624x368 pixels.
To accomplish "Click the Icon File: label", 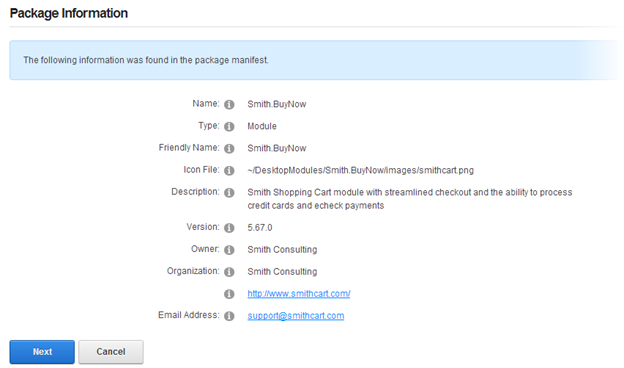I will (201, 169).
